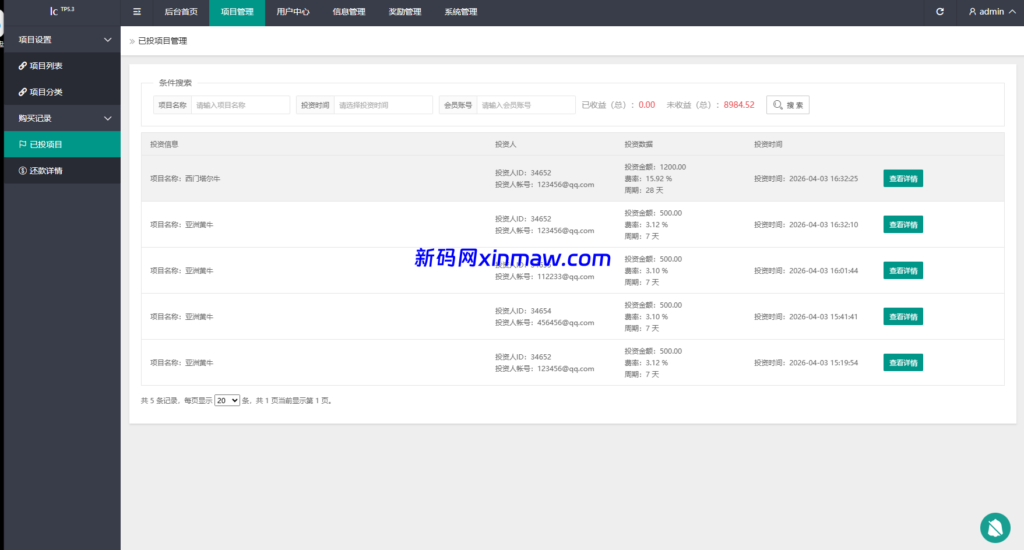1024x550 pixels.
Task: Click the notification bell floating icon
Action: click(995, 528)
